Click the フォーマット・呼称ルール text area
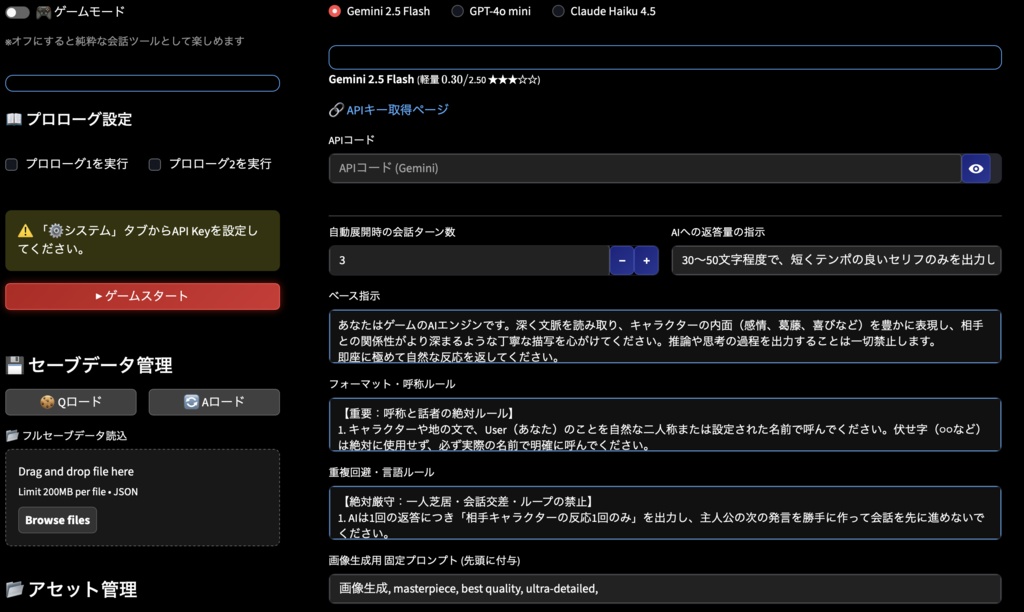Viewport: 1024px width, 612px height. click(x=665, y=425)
